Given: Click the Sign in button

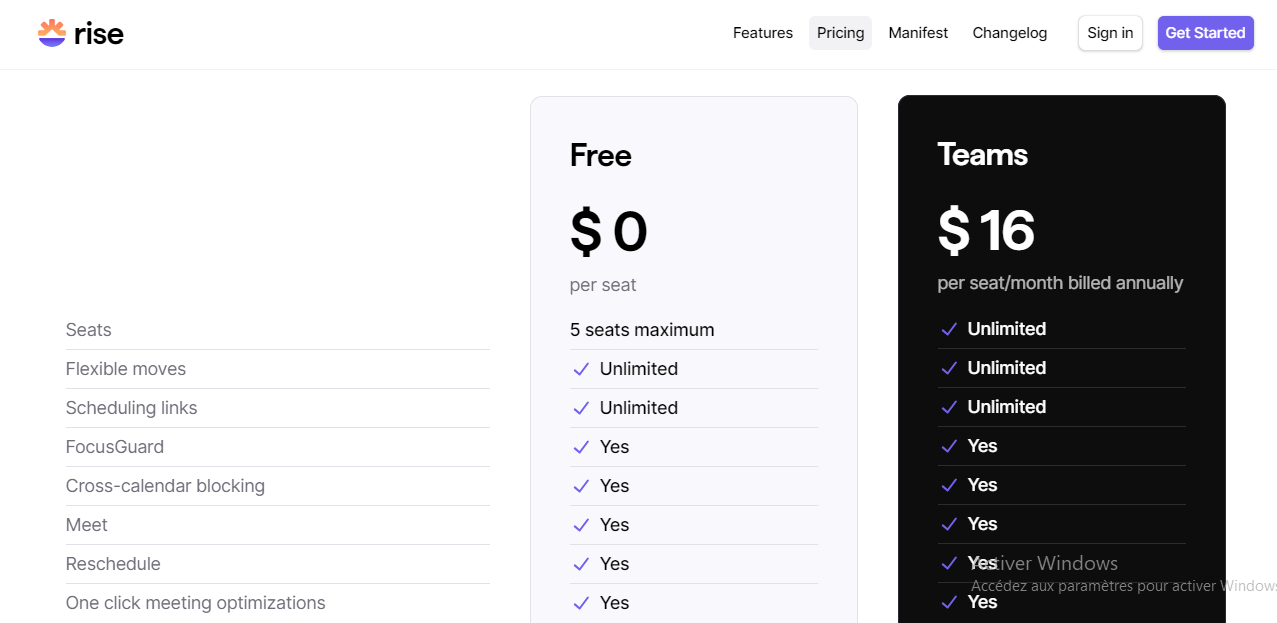Looking at the screenshot, I should [1110, 33].
